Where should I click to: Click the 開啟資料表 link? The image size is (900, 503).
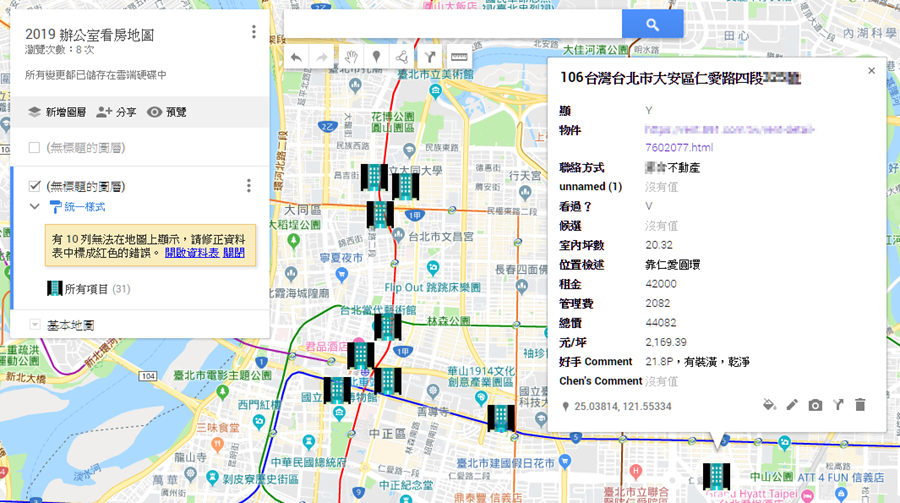tap(192, 253)
